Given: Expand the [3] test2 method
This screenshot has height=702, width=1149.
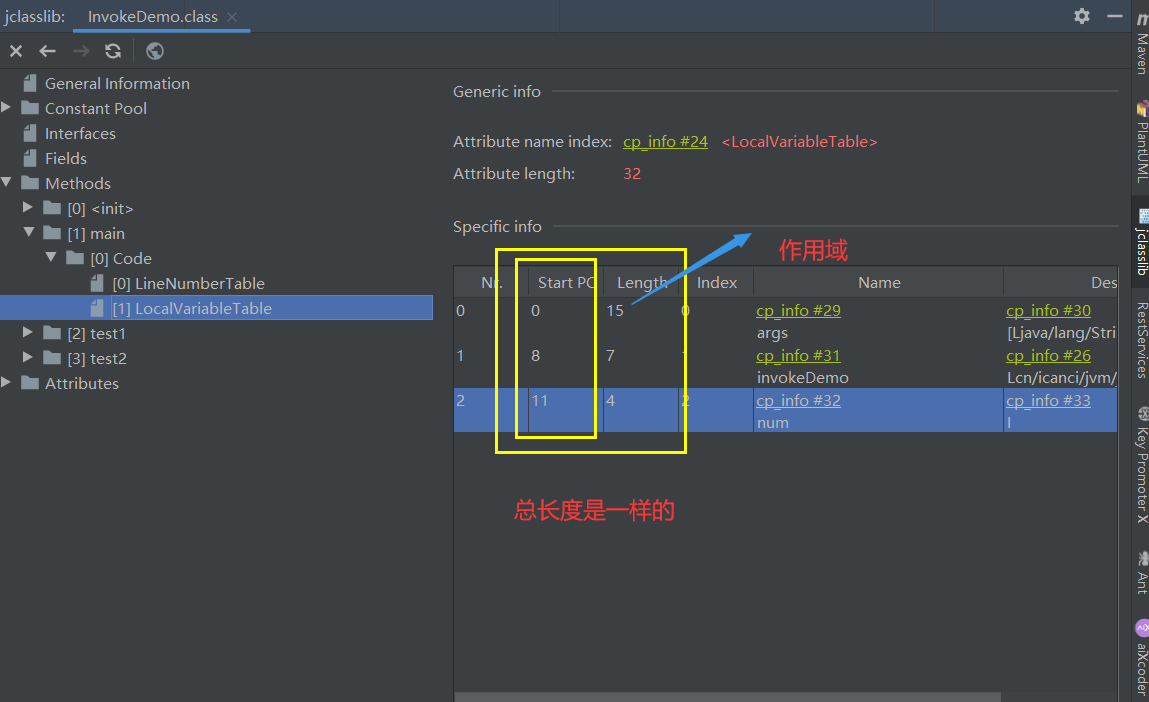Looking at the screenshot, I should click(x=28, y=358).
